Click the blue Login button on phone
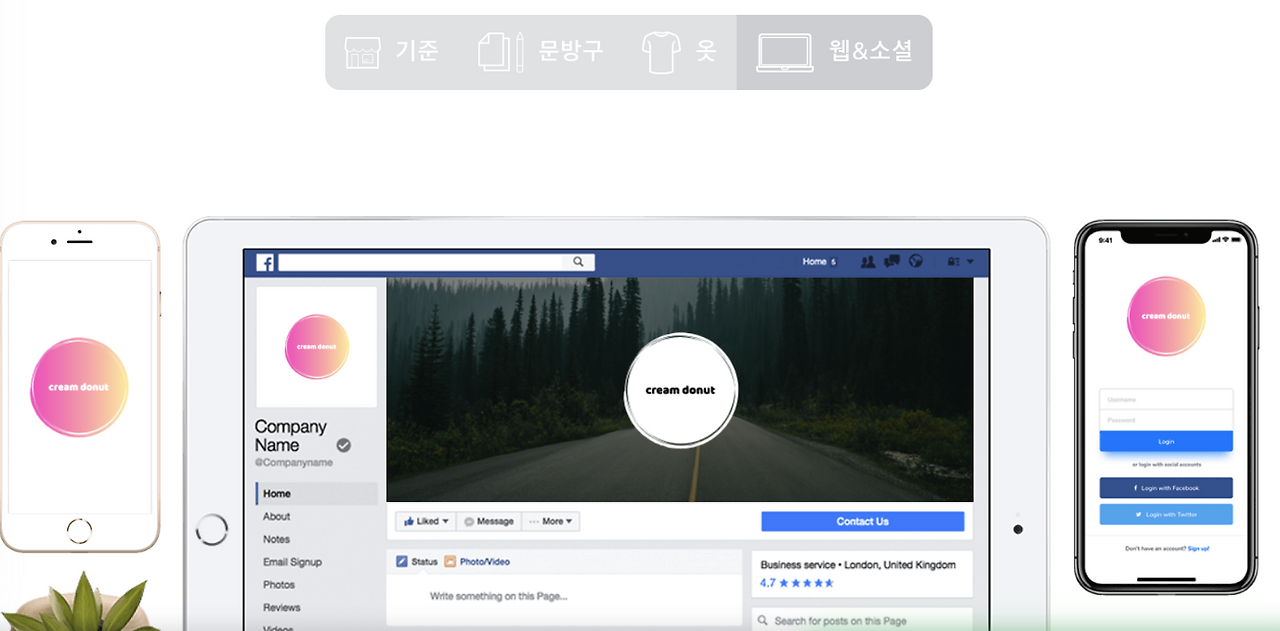This screenshot has height=631, width=1280. (x=1166, y=441)
